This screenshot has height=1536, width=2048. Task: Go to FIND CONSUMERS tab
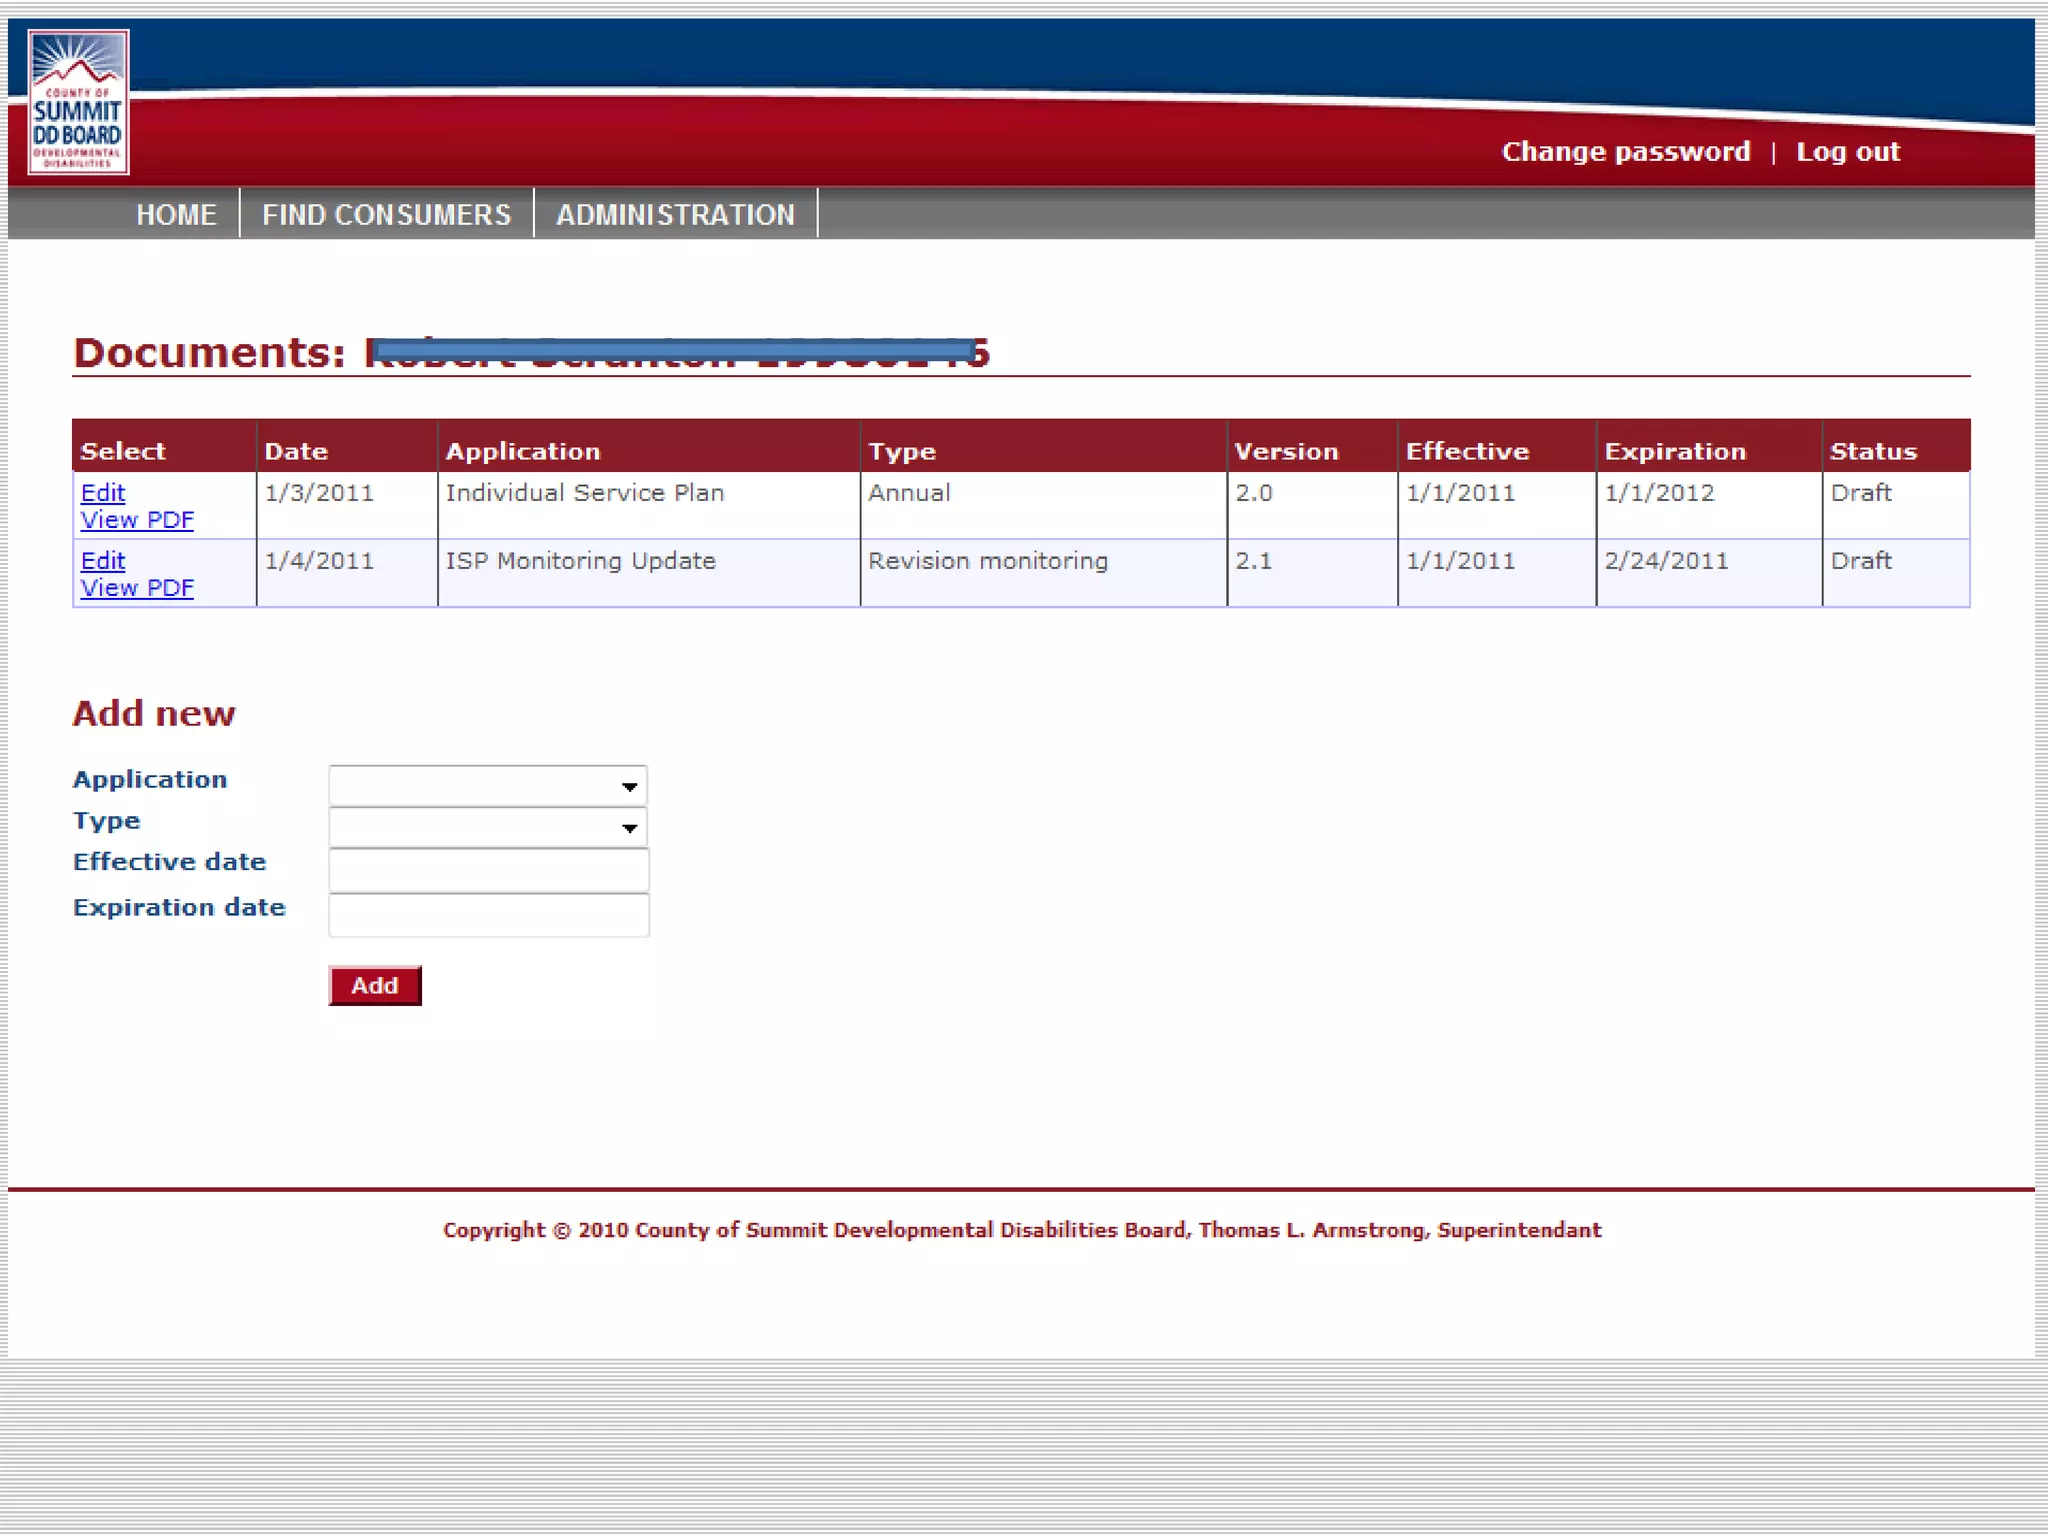386,214
